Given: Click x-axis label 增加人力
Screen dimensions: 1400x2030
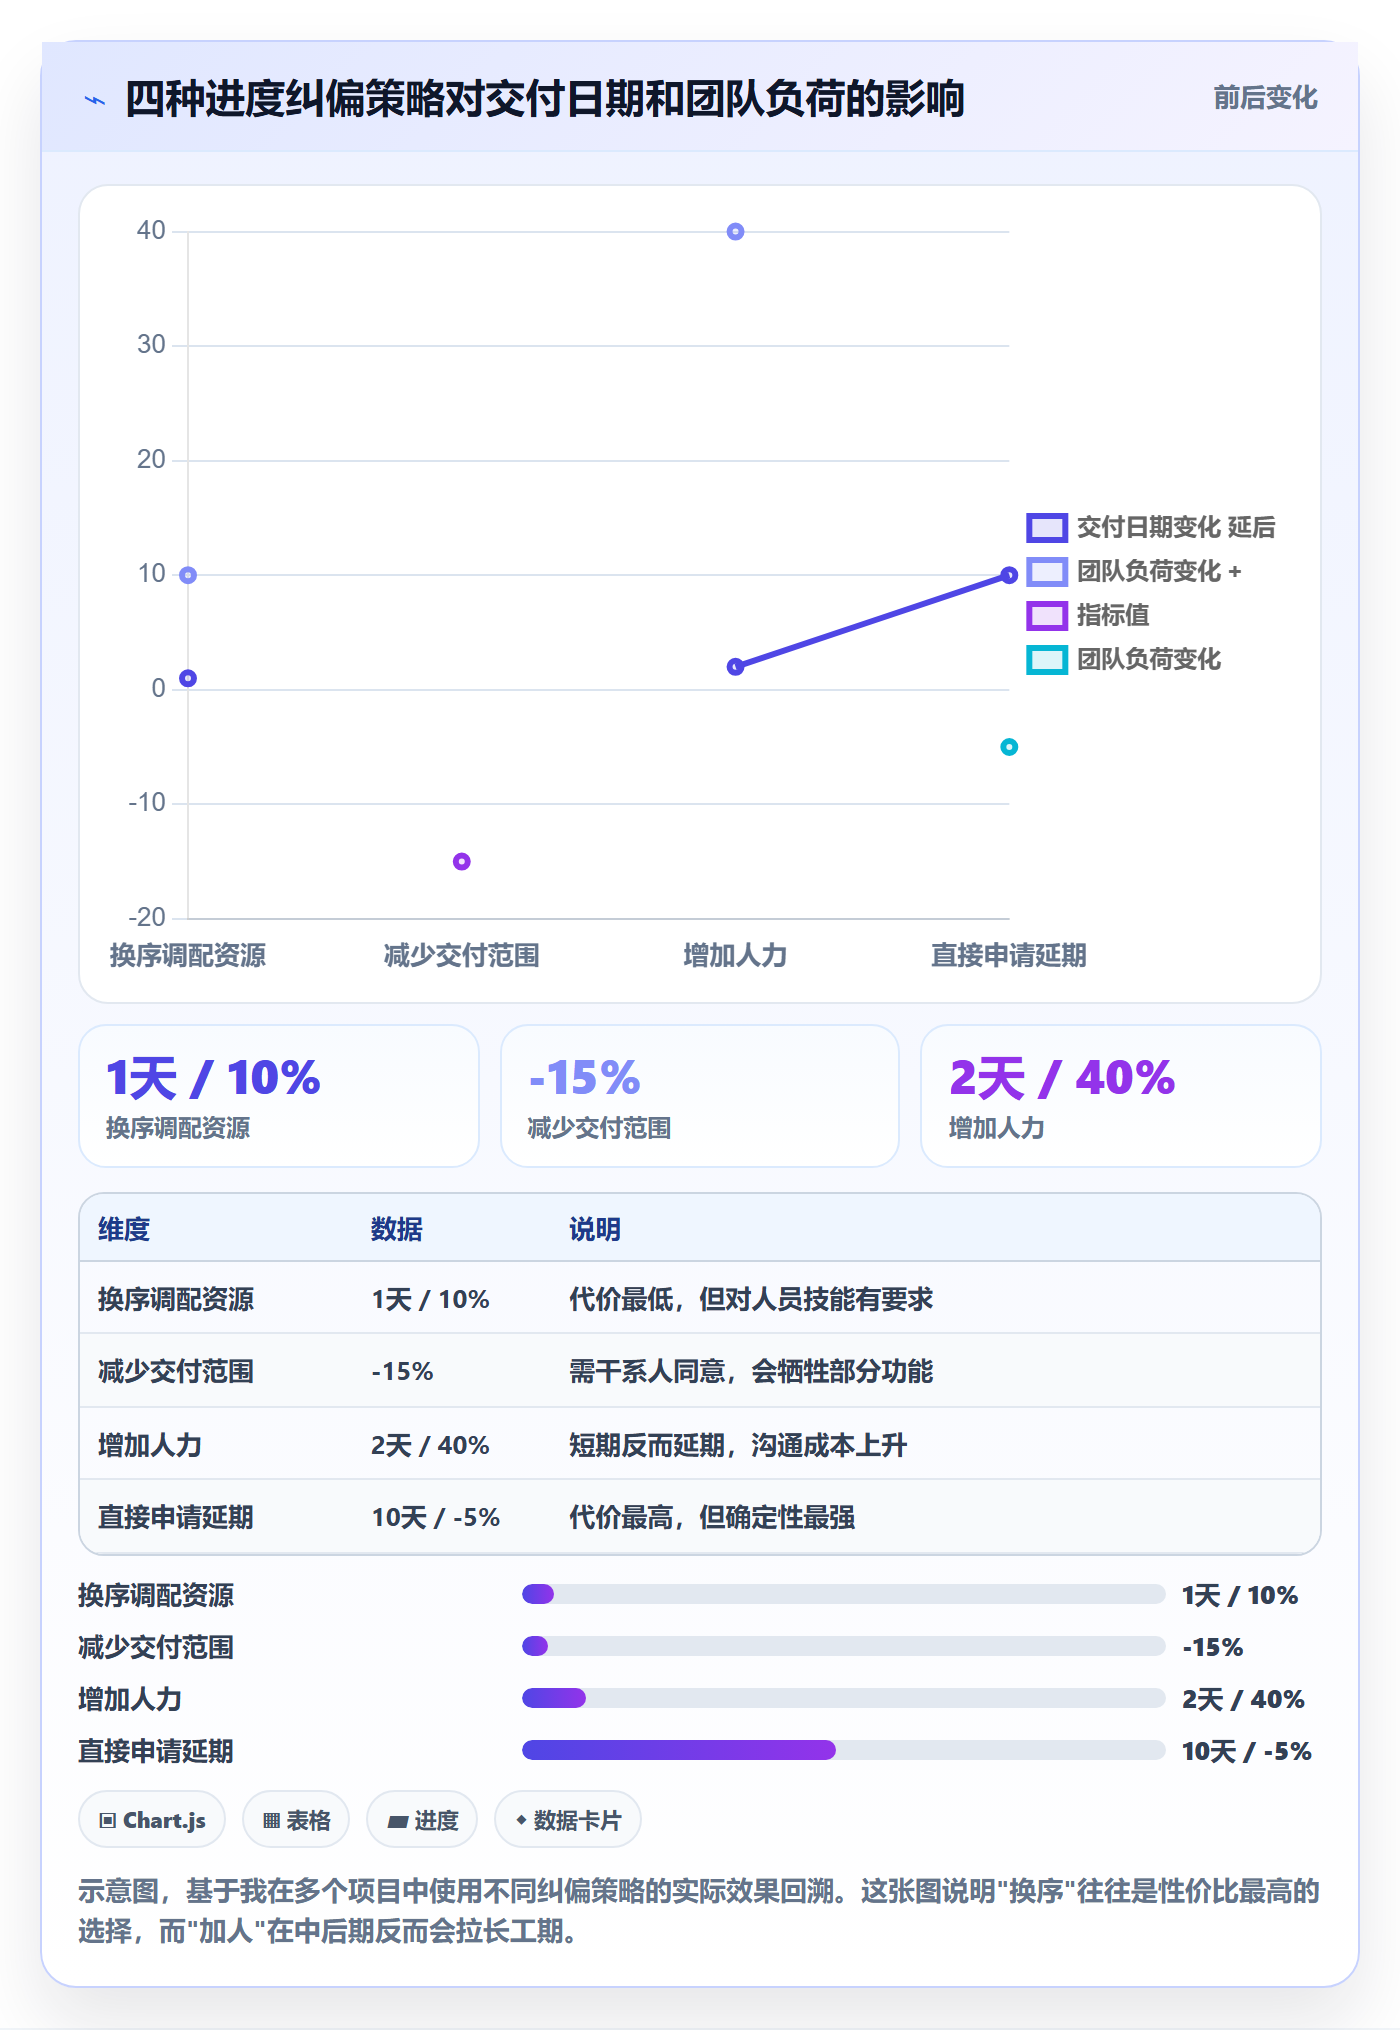Looking at the screenshot, I should (x=735, y=955).
